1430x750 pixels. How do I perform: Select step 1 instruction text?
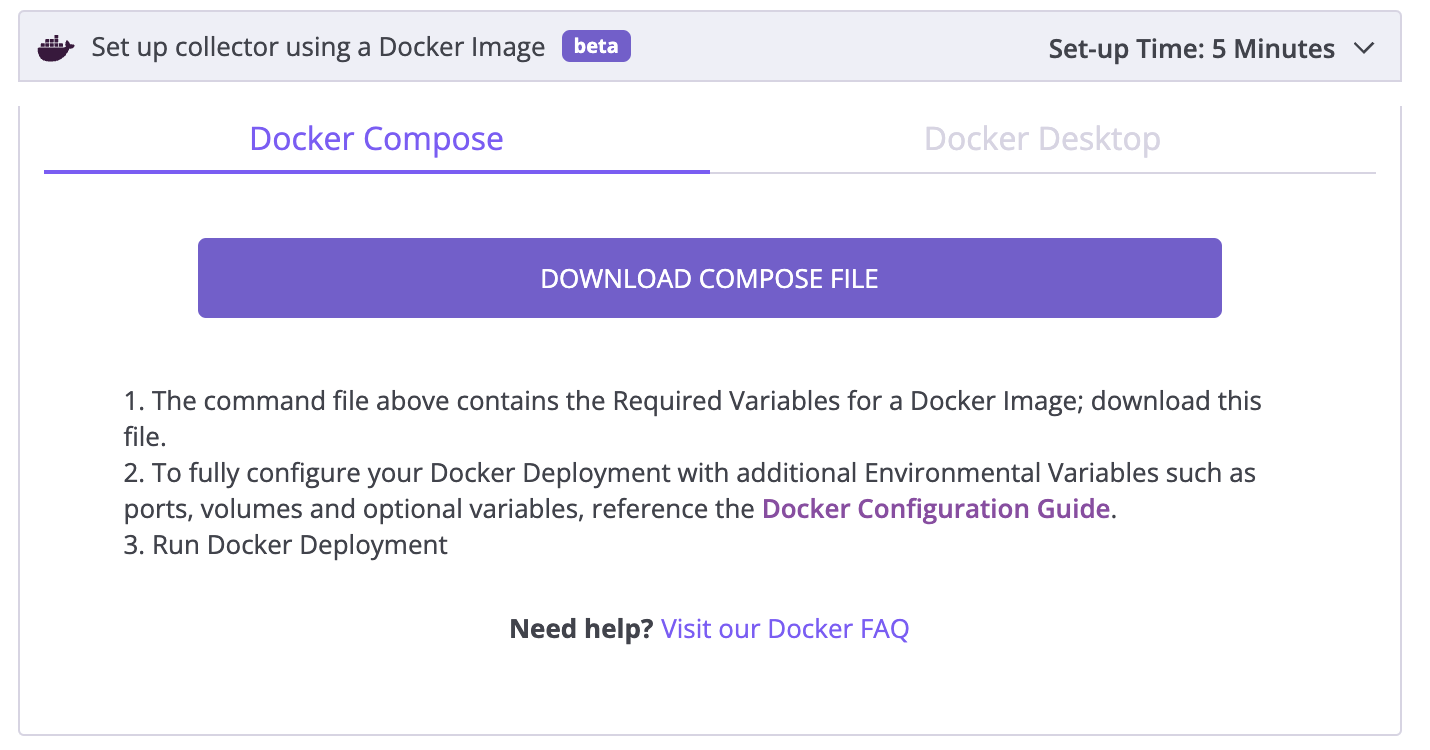(690, 400)
